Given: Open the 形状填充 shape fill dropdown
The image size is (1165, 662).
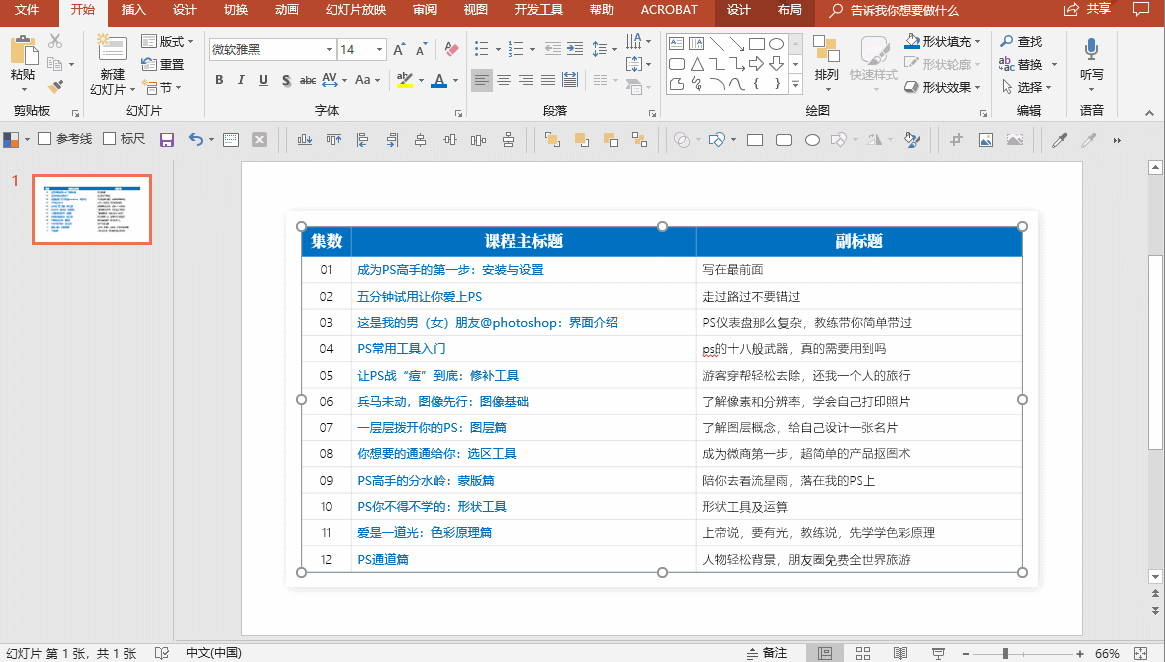Looking at the screenshot, I should [x=976, y=41].
